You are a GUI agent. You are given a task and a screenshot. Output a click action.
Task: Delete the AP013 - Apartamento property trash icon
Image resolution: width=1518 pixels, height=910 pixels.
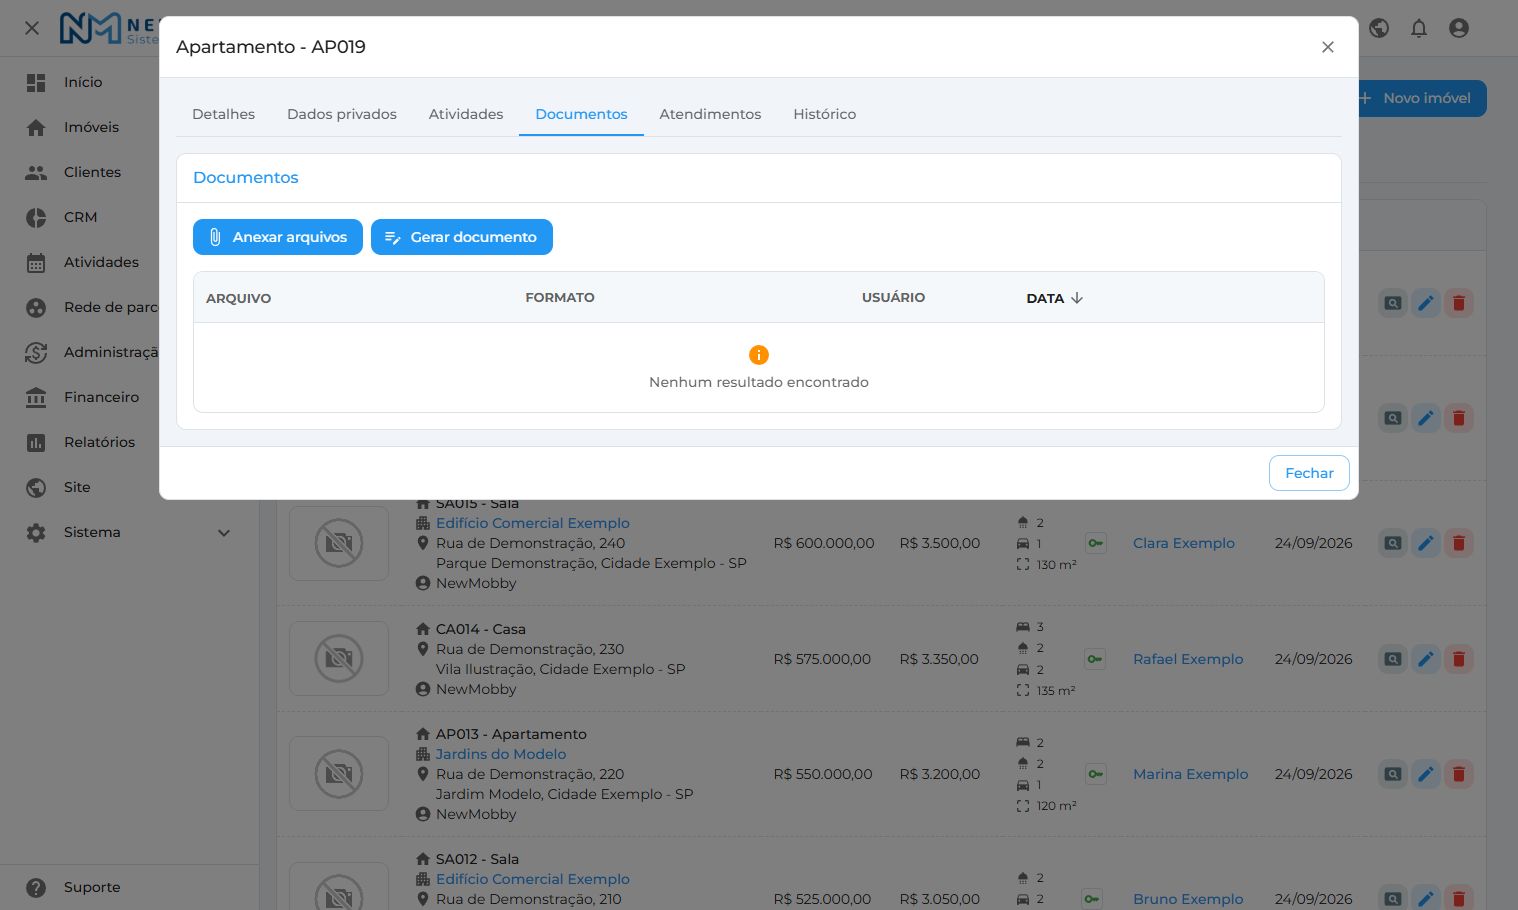pyautogui.click(x=1459, y=774)
